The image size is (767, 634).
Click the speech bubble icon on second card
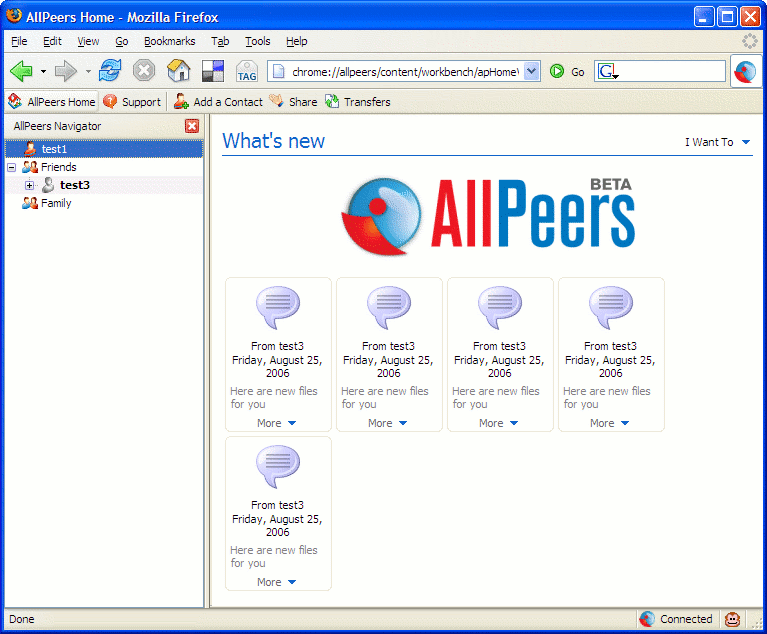tap(389, 307)
